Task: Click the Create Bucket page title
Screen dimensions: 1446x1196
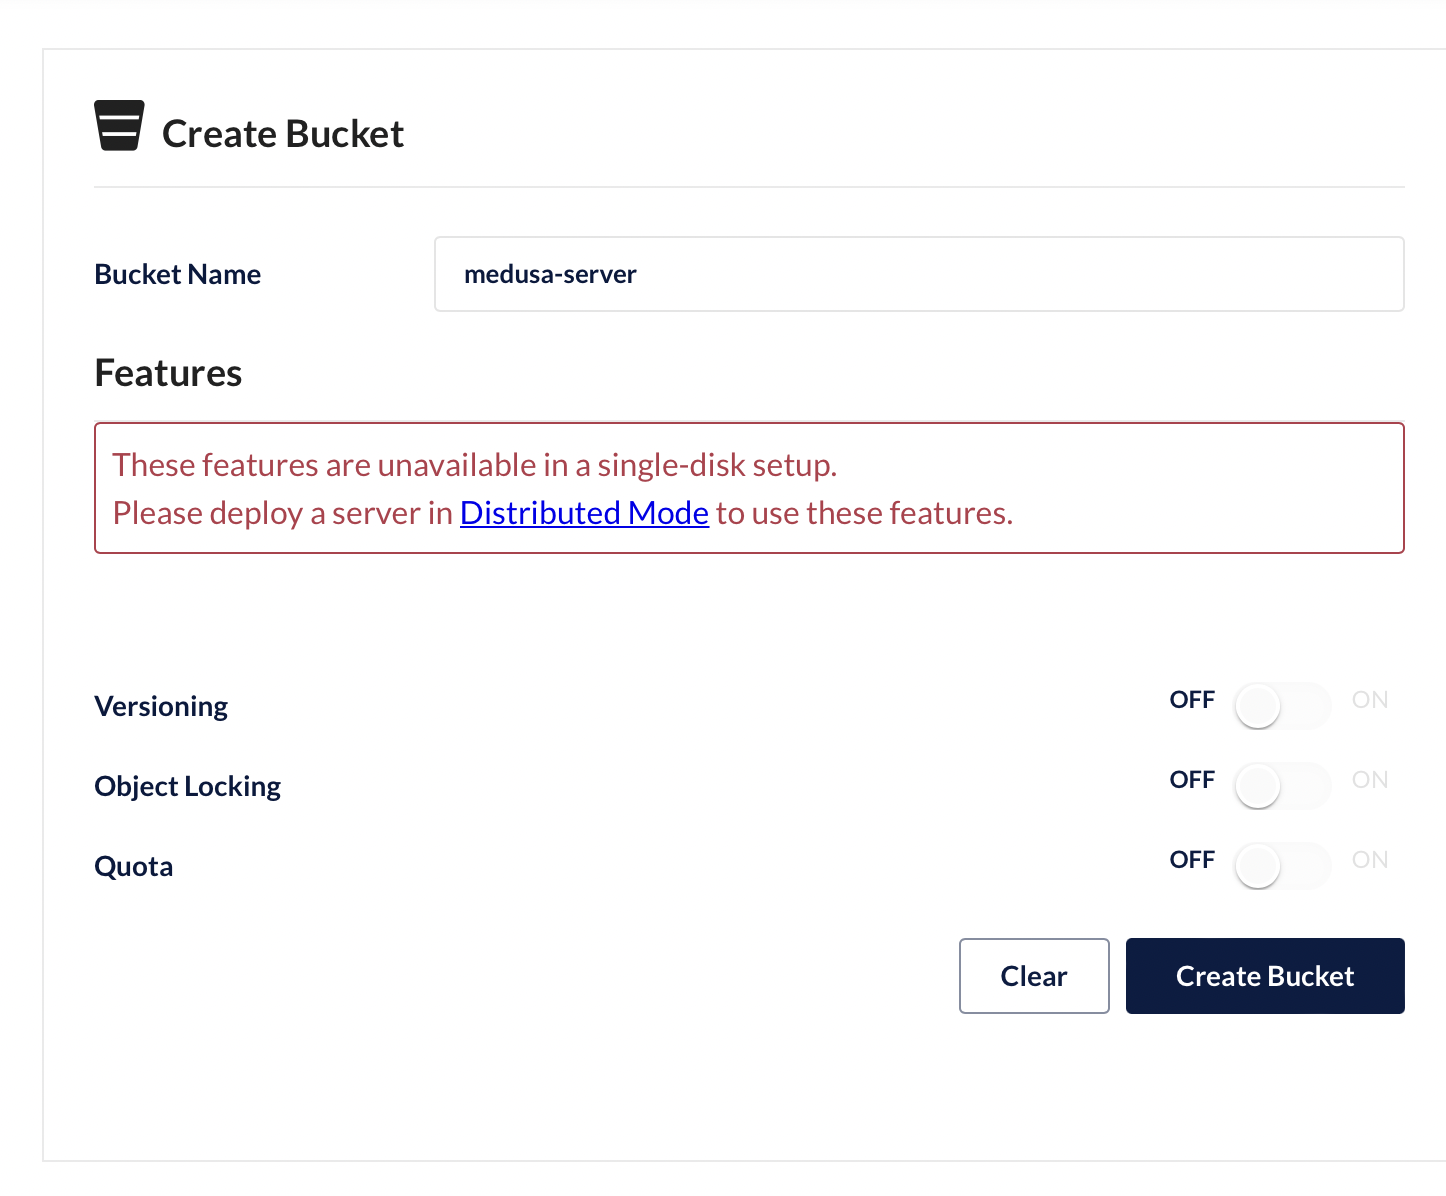Action: point(283,131)
